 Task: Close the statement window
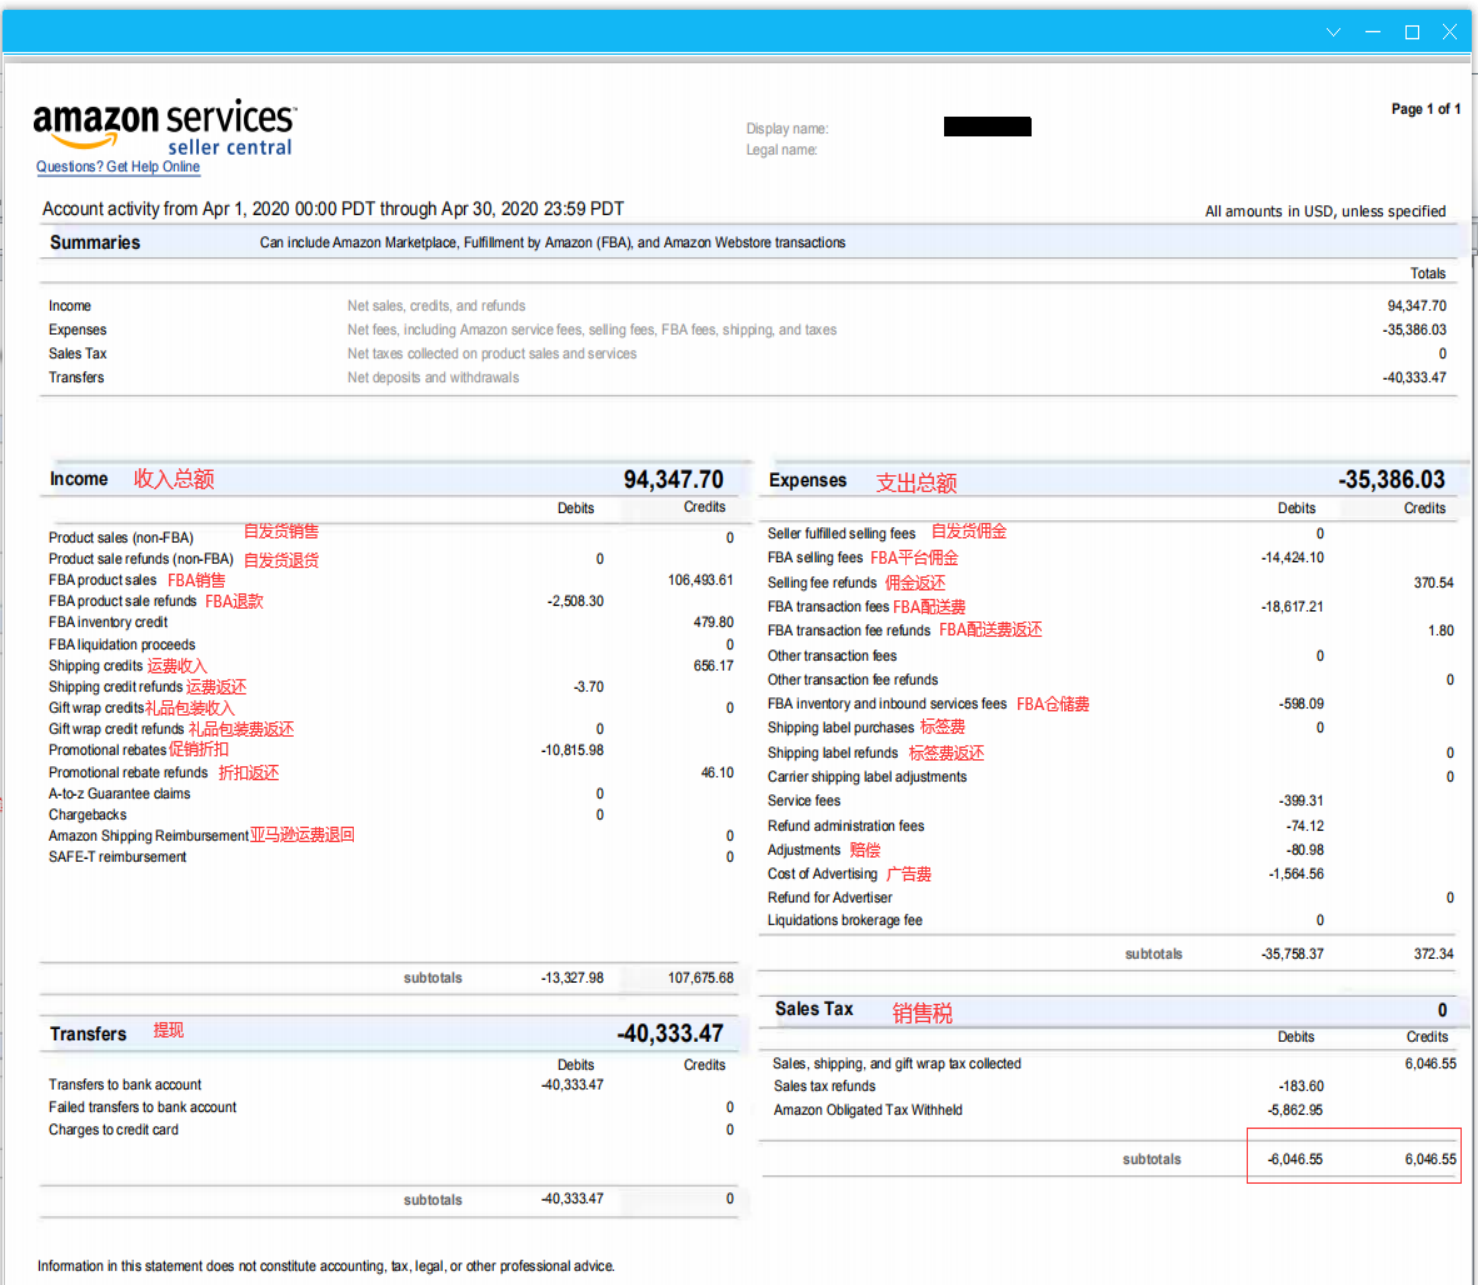coord(1449,32)
